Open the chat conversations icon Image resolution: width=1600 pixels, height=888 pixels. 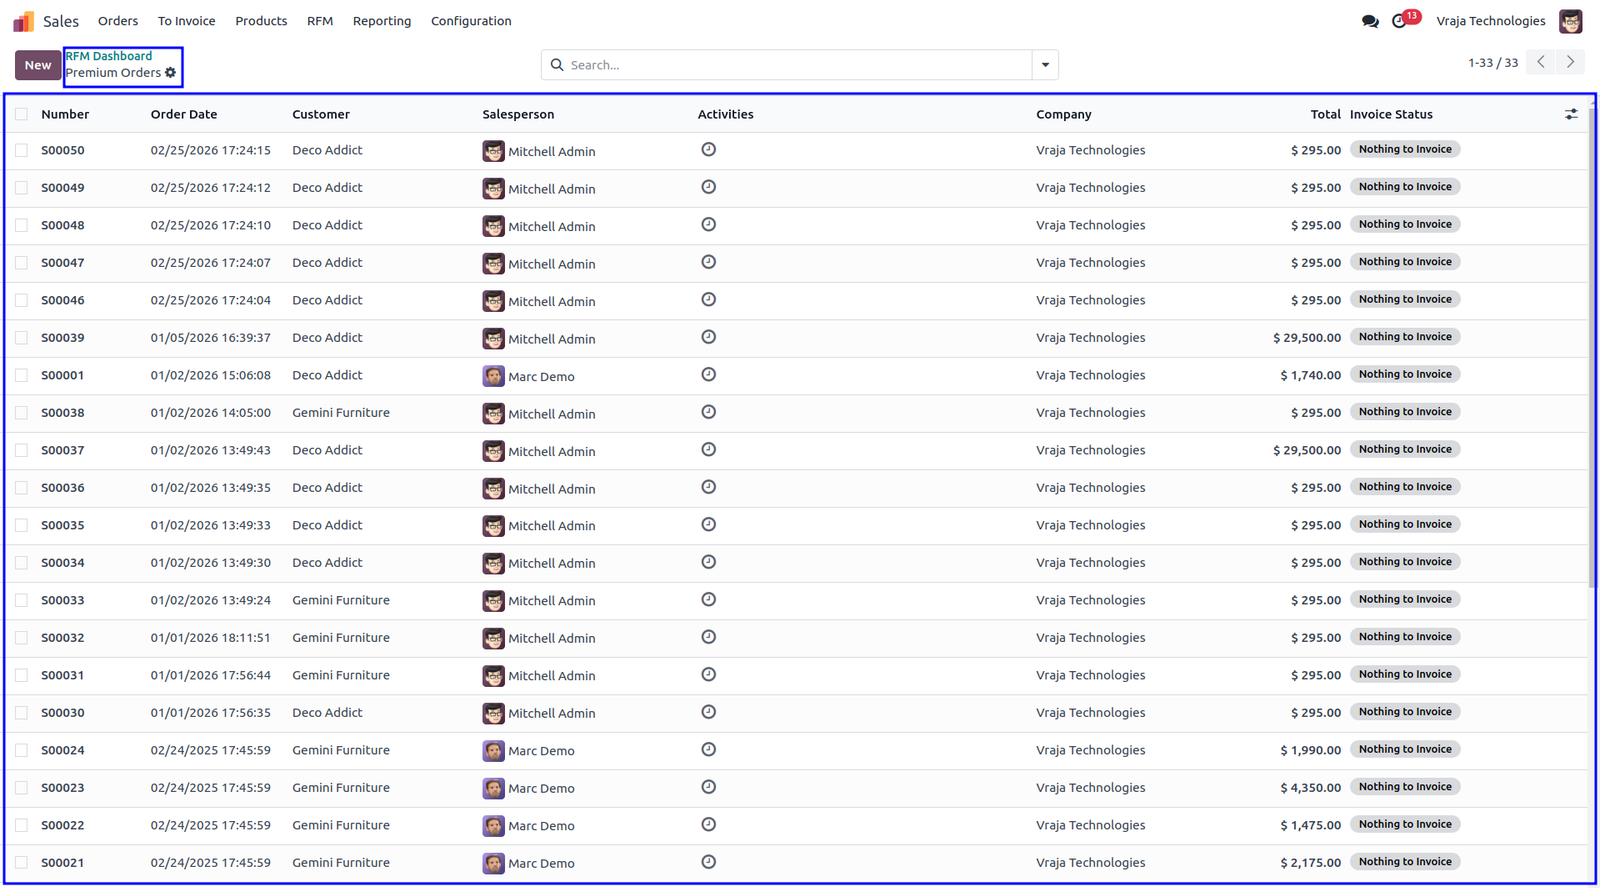1370,21
